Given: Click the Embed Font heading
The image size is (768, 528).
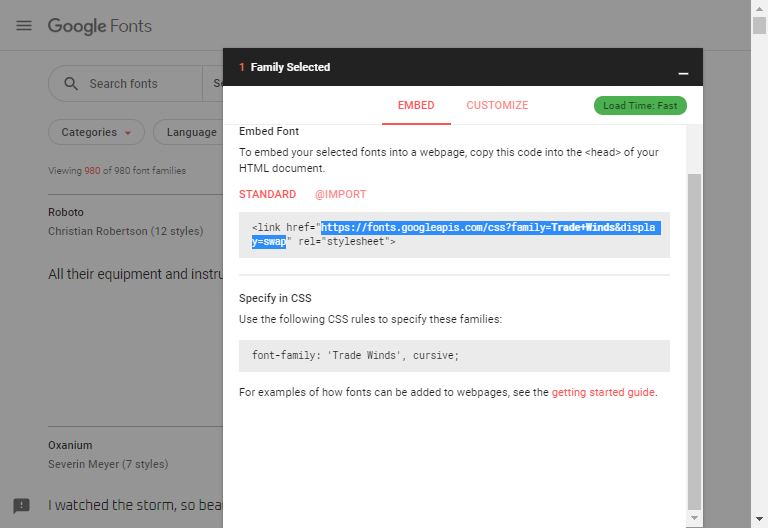Looking at the screenshot, I should (x=269, y=131).
